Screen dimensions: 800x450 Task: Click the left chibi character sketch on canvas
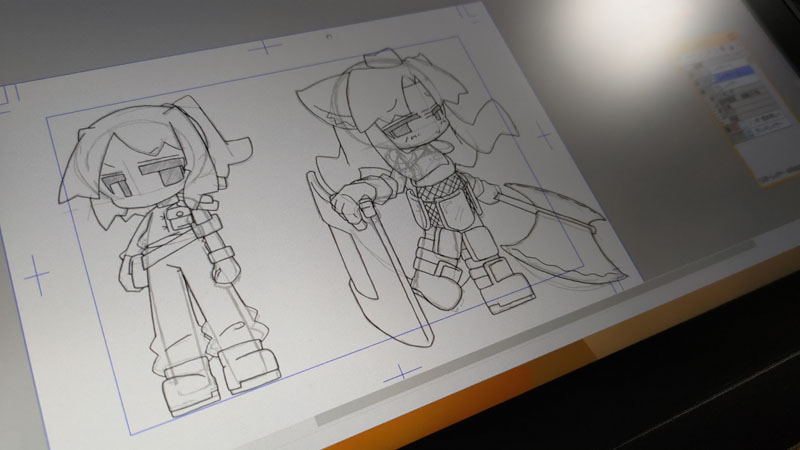pos(169,254)
